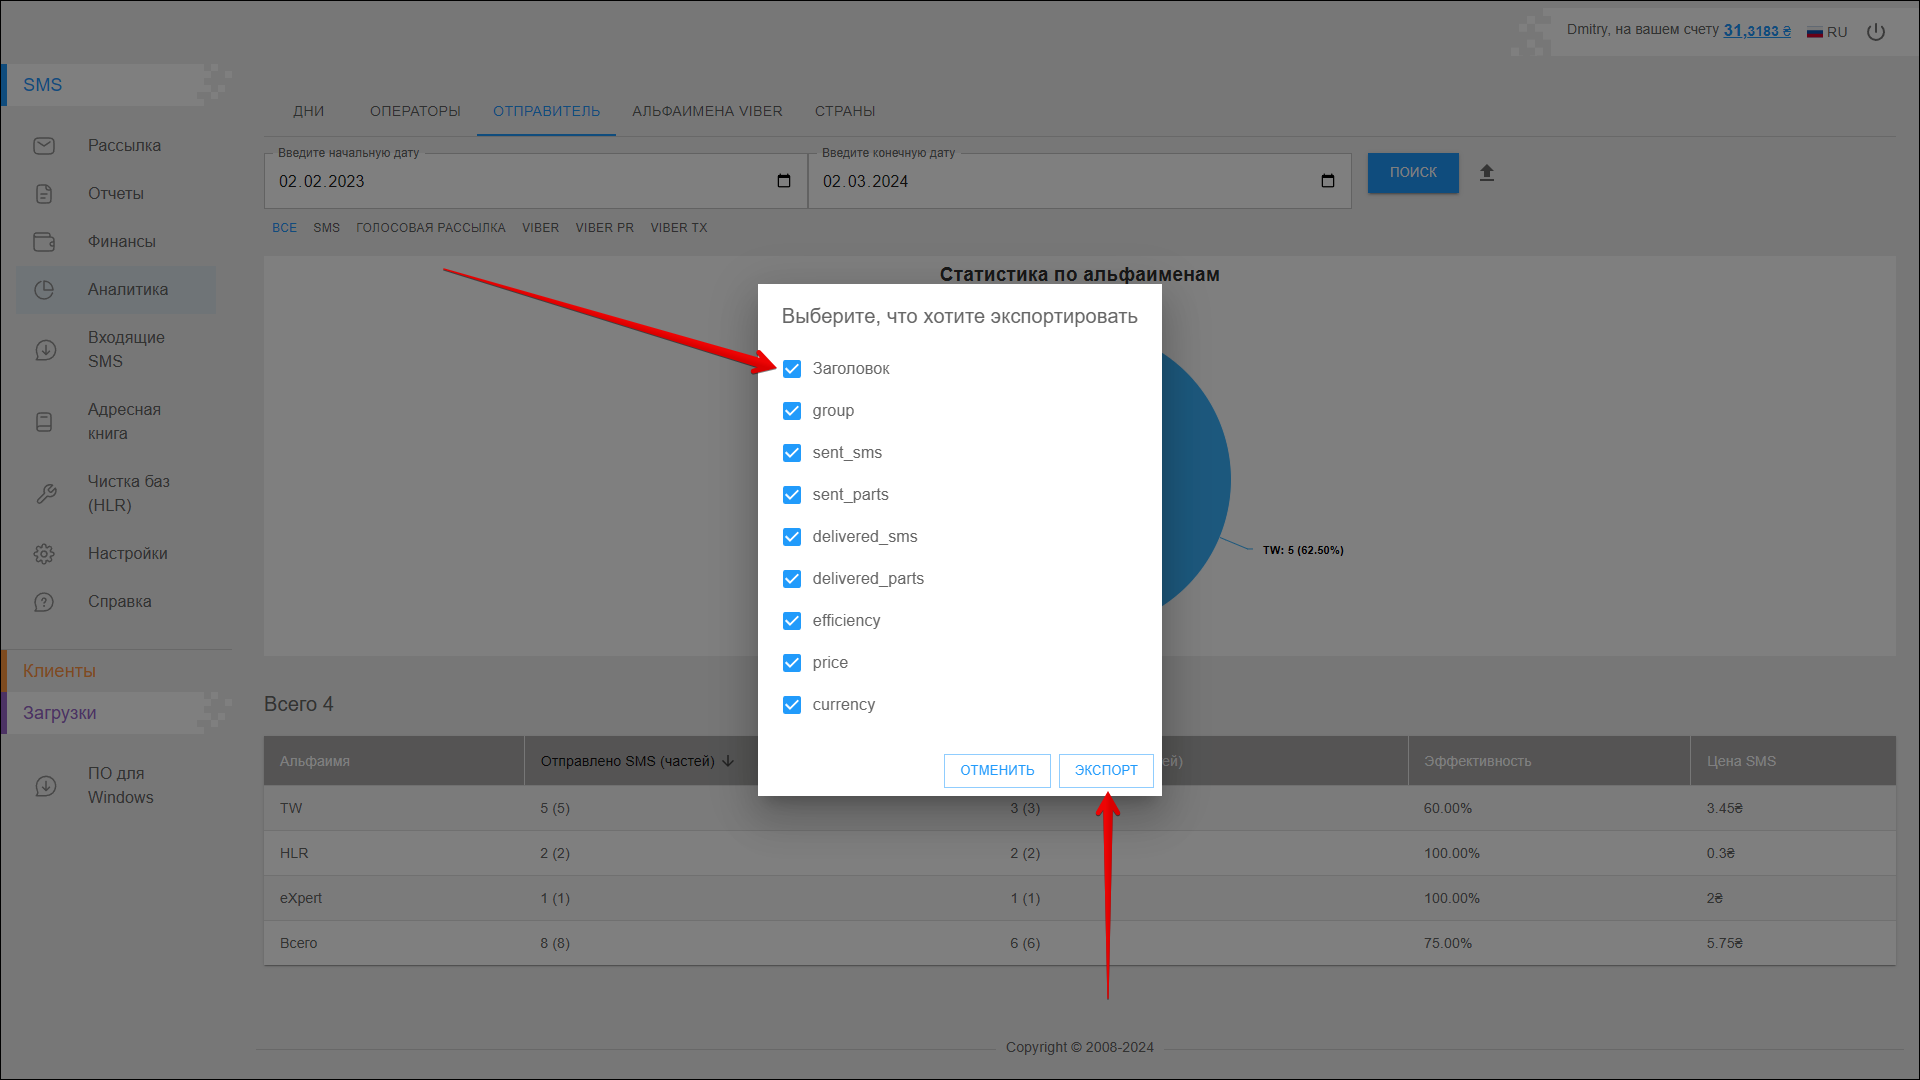Select Аналитика pie chart icon
1920x1080 pixels.
click(x=44, y=290)
